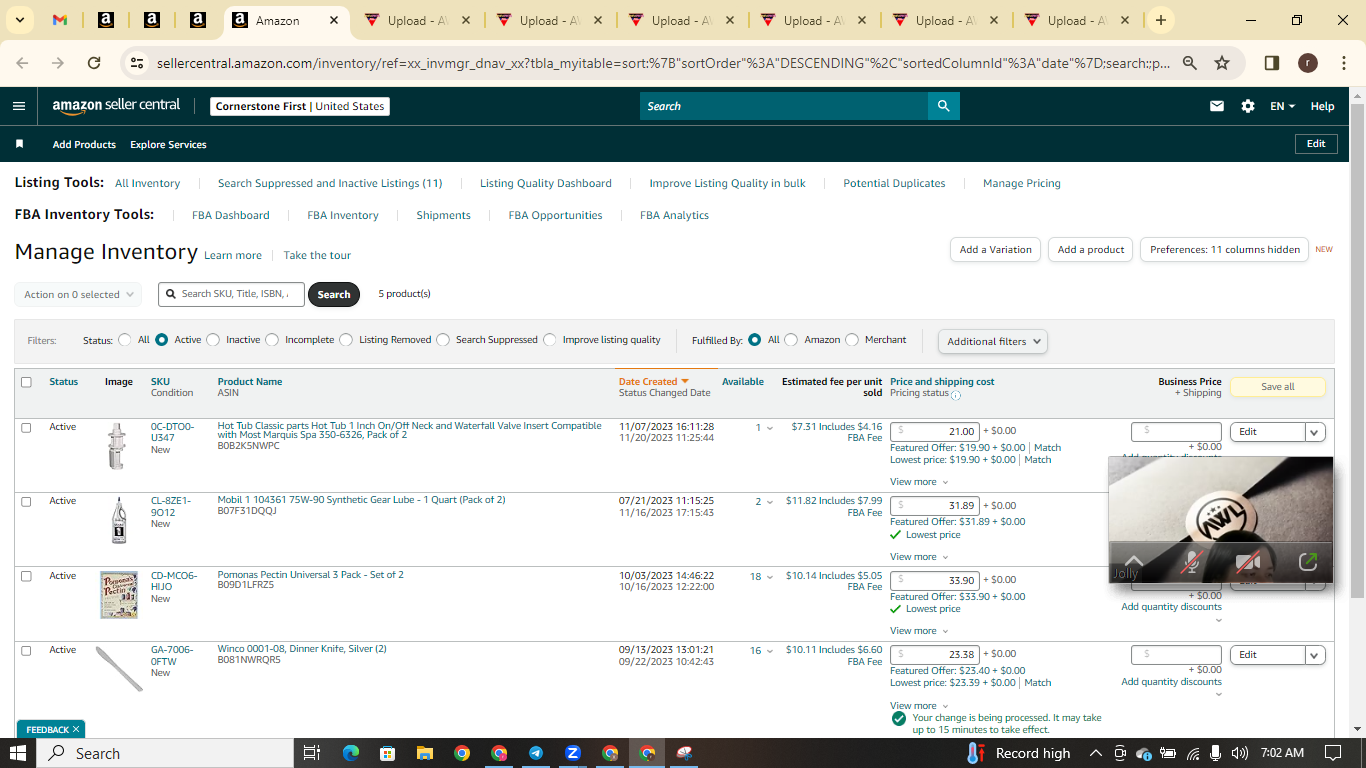Go to Manage Pricing

1022,183
